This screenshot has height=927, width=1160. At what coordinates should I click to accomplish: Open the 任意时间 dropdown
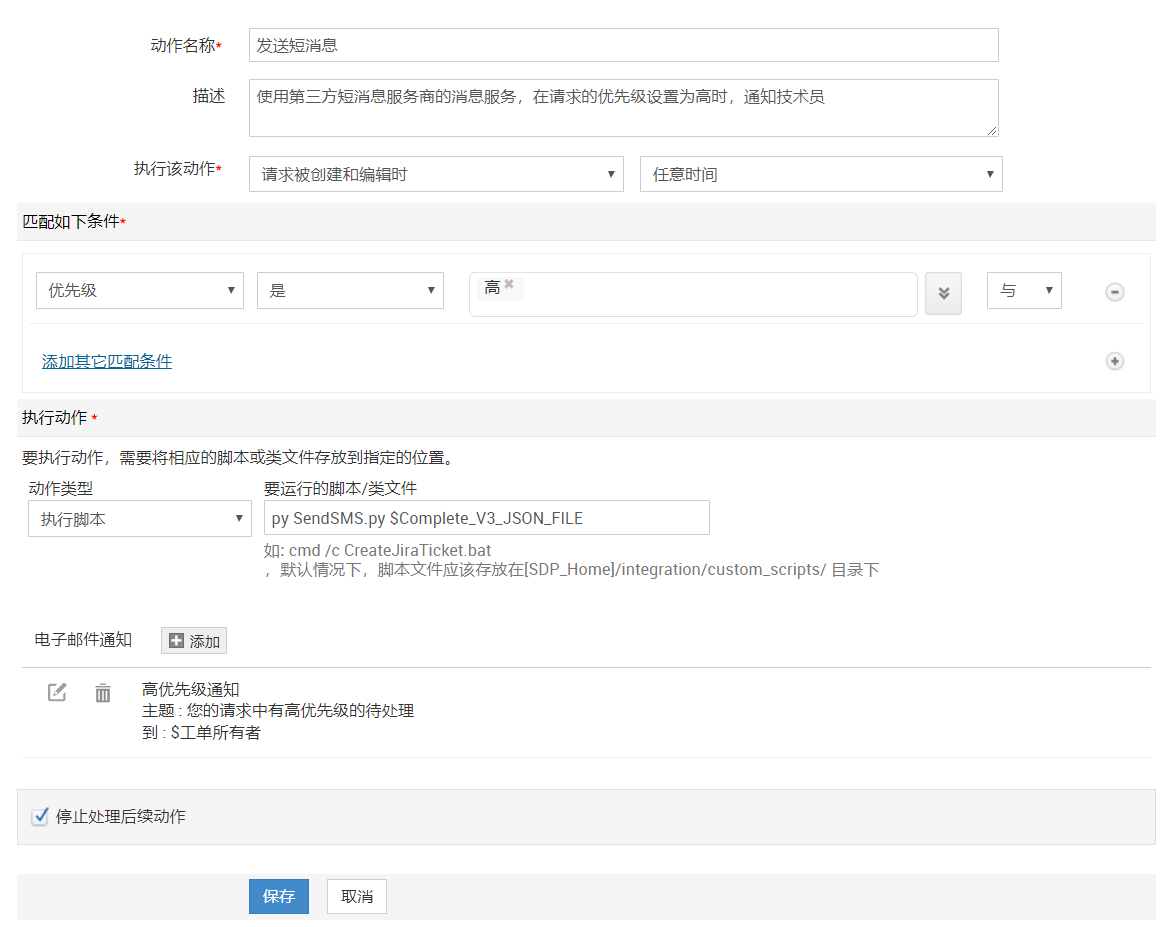click(820, 174)
